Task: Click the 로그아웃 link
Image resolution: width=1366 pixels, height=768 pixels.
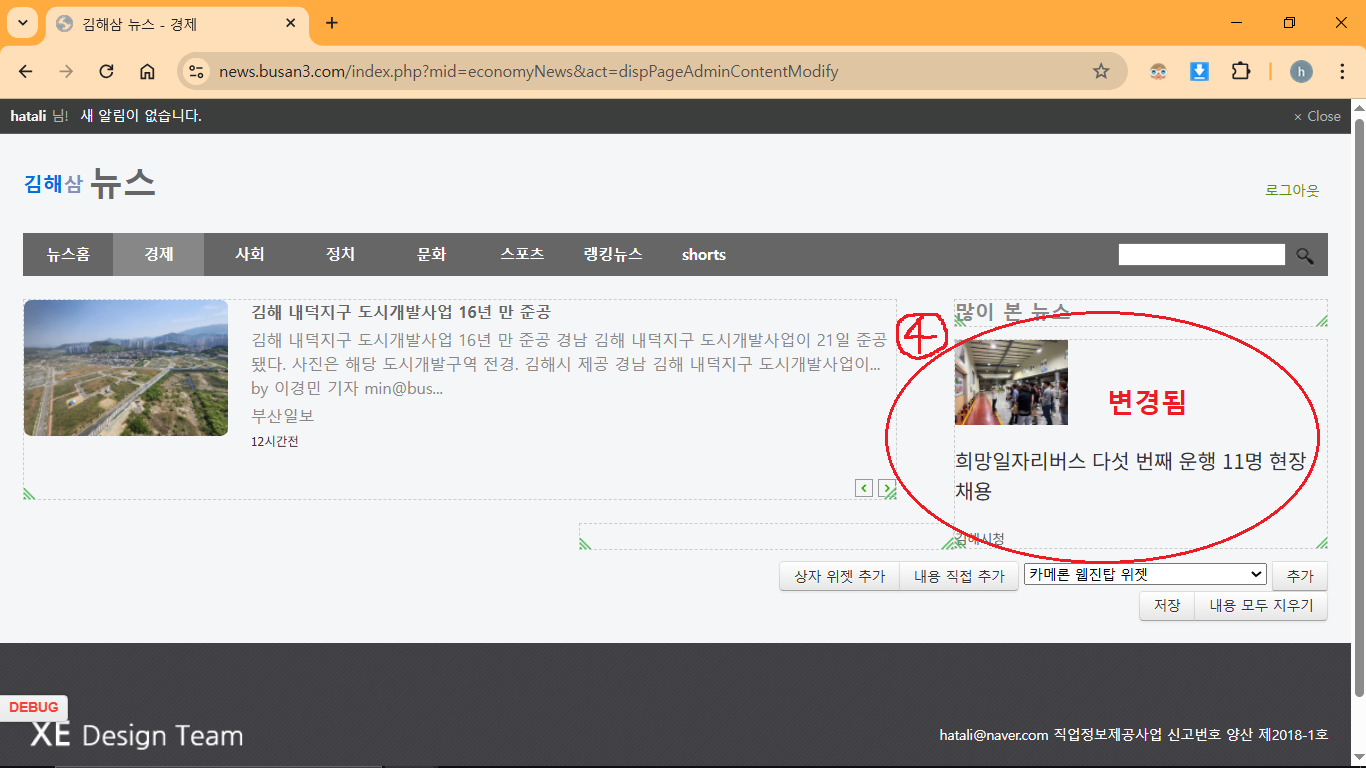Action: coord(1292,190)
